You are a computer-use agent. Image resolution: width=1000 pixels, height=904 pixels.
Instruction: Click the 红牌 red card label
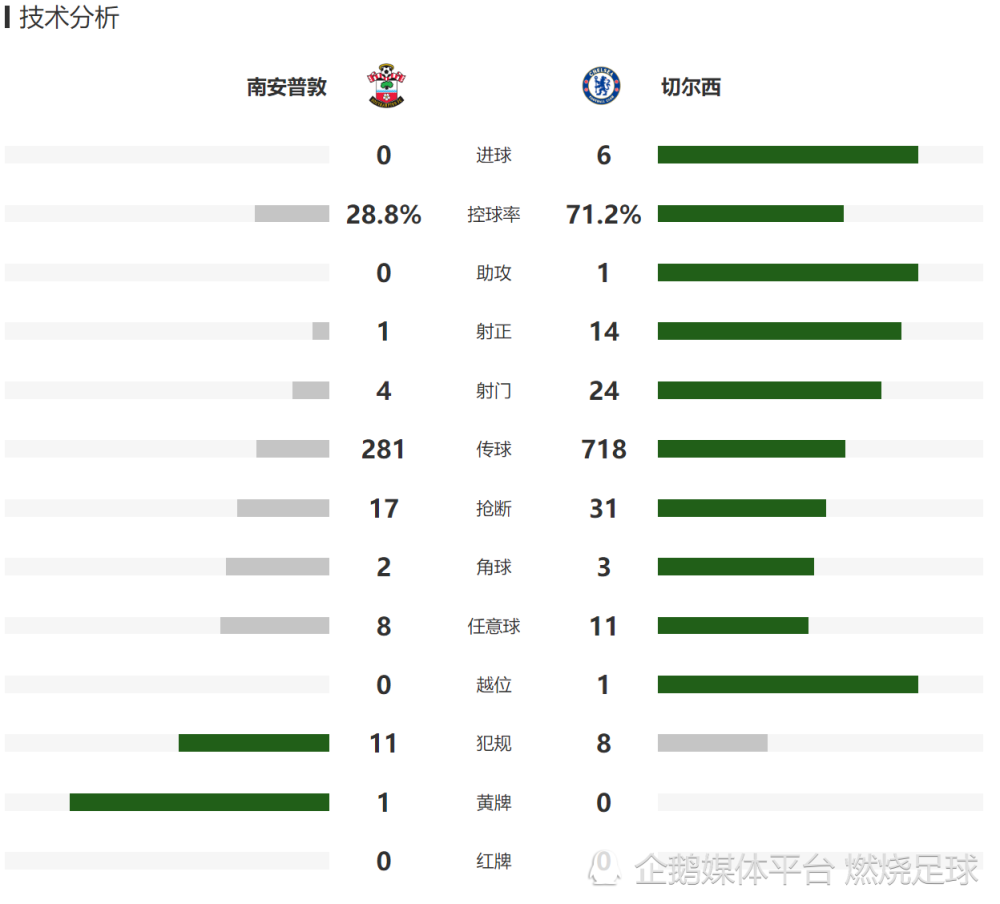493,861
